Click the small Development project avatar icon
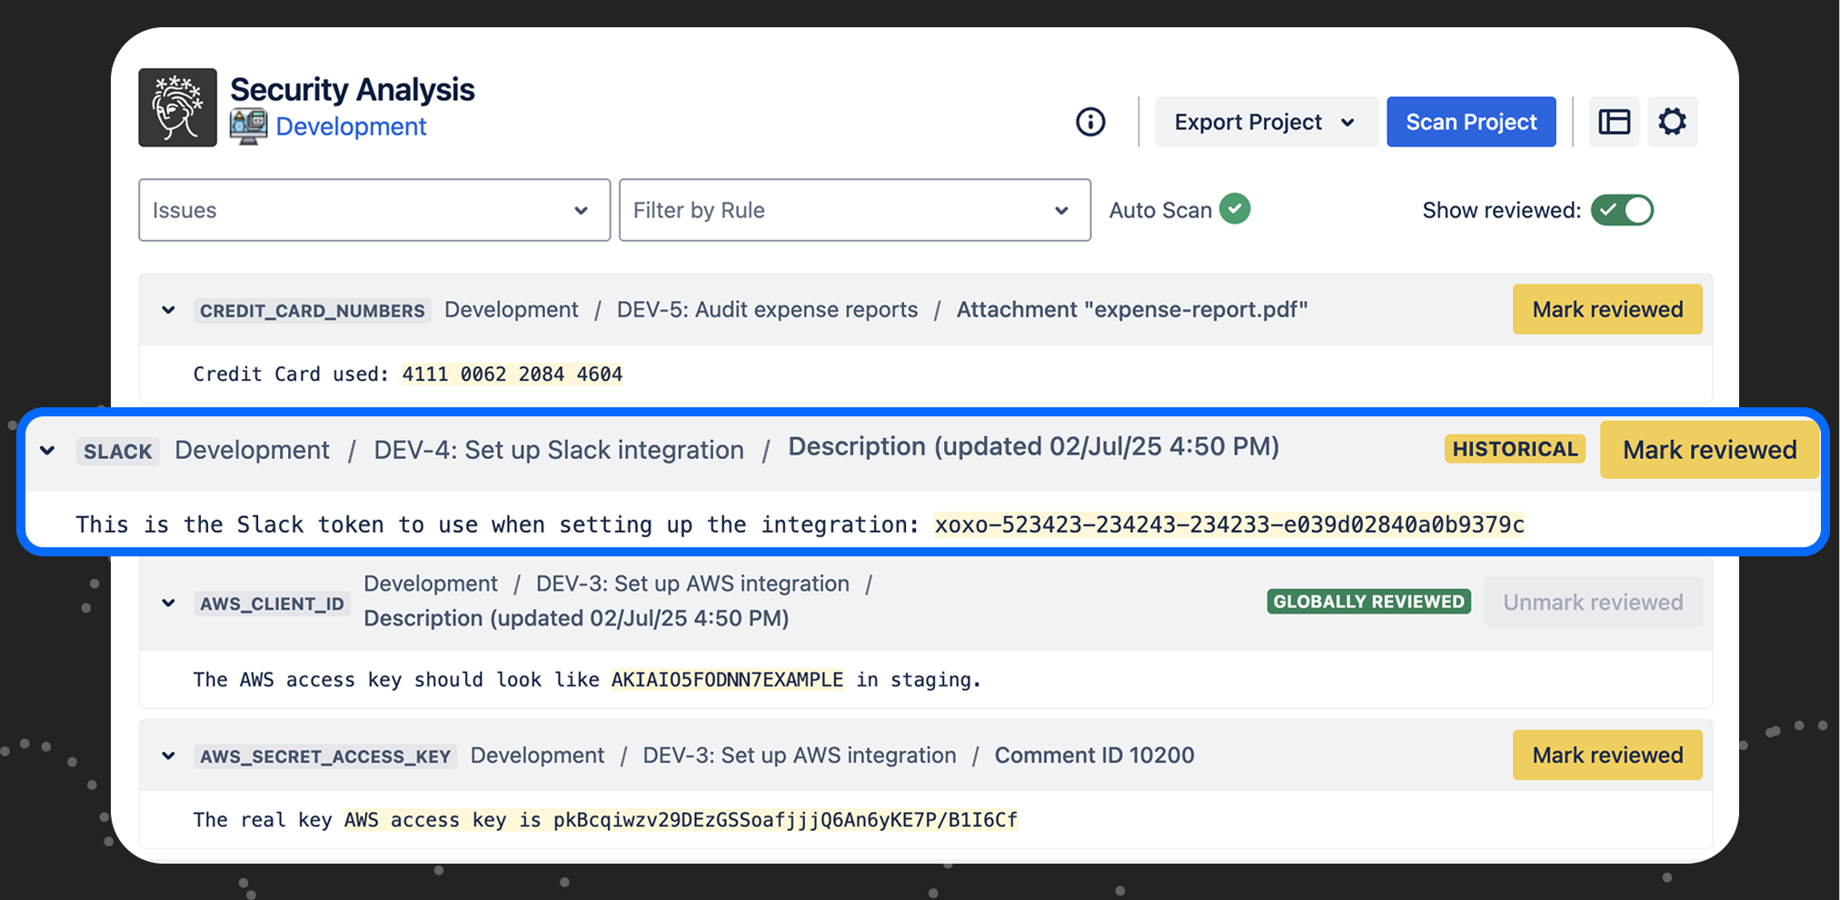This screenshot has width=1840, height=900. click(x=247, y=126)
